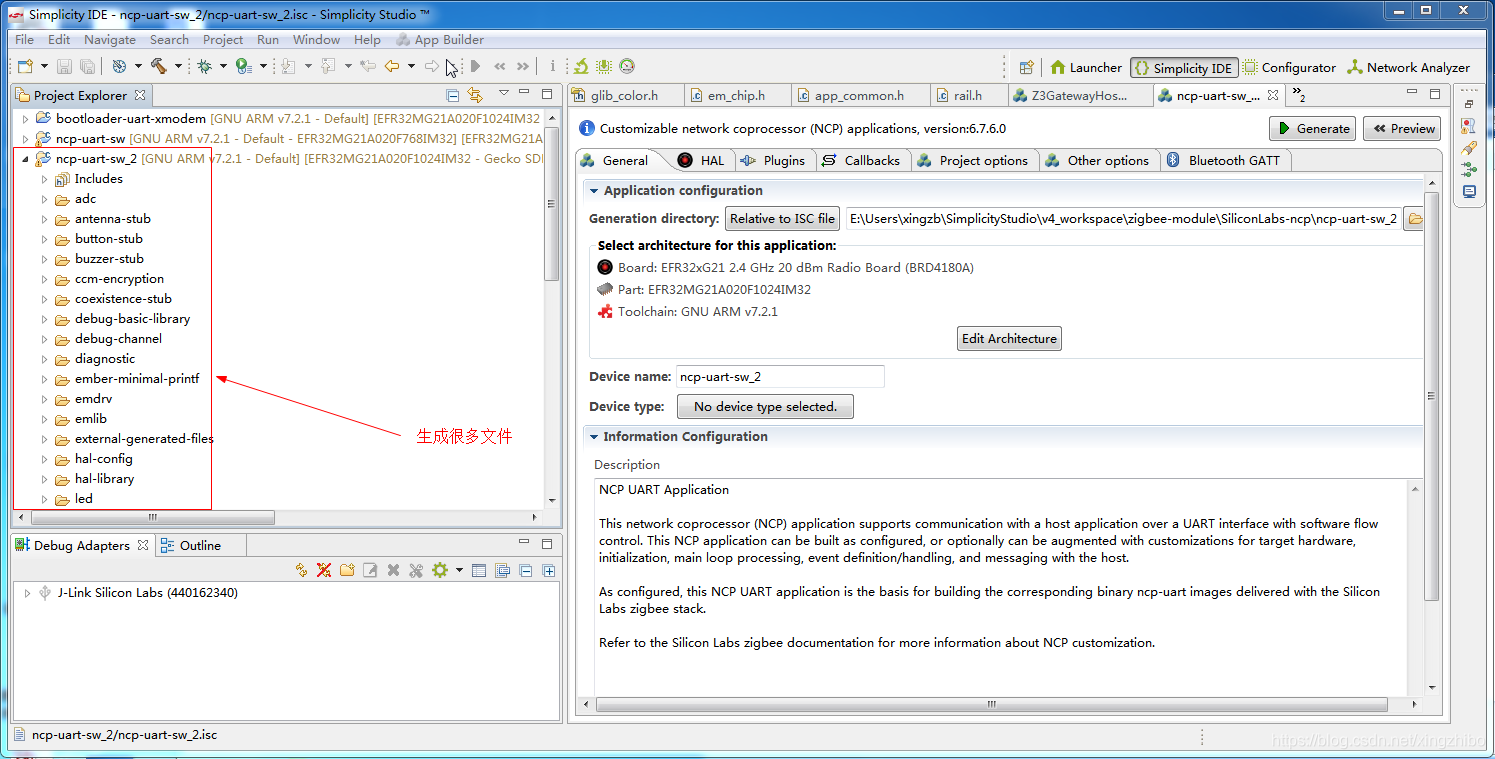Click Collapse All in Project Explorer
The height and width of the screenshot is (759, 1495).
point(453,95)
